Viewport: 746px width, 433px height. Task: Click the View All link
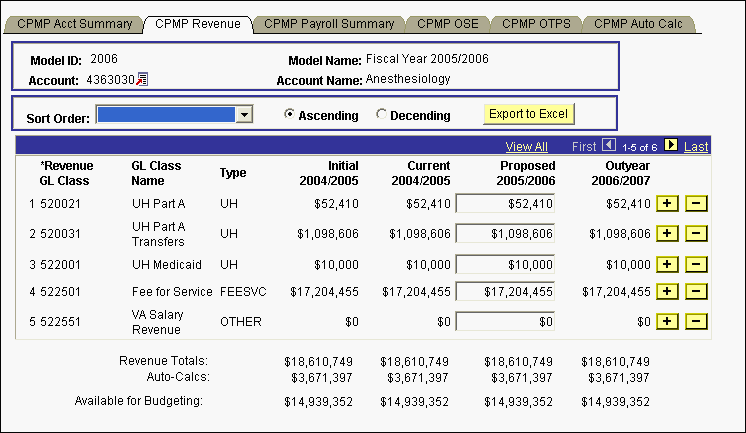[x=526, y=147]
